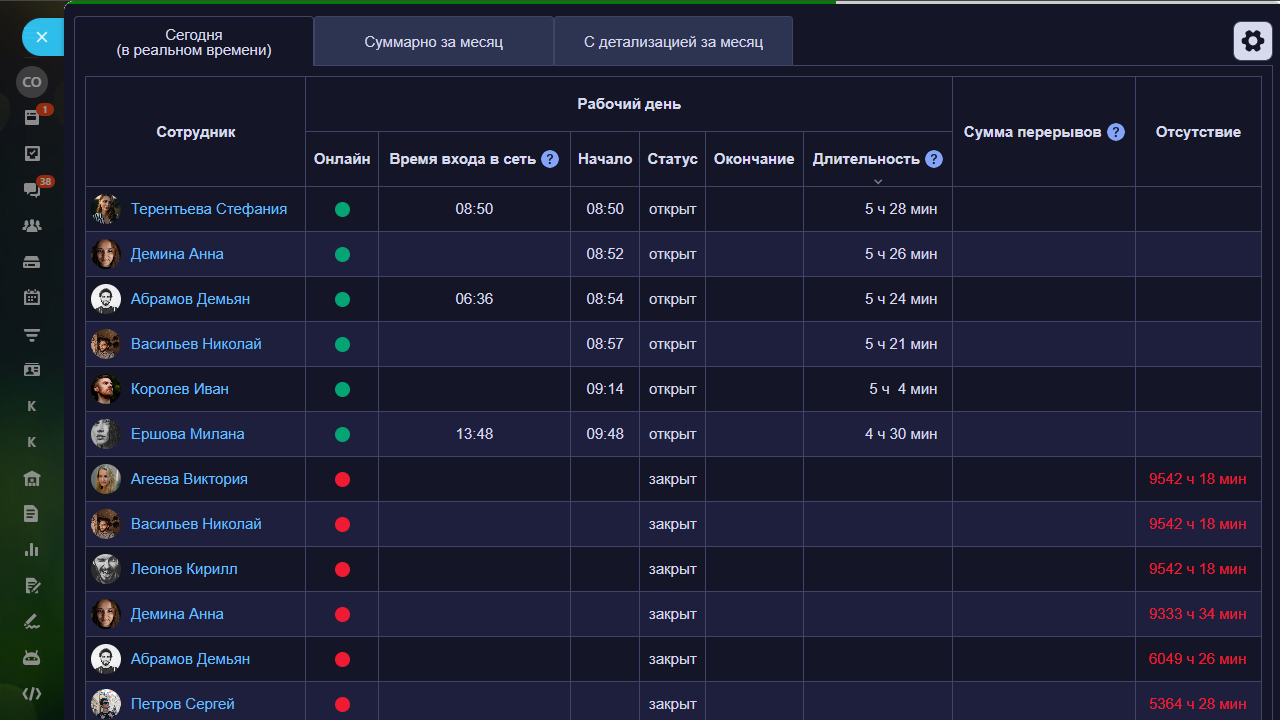The height and width of the screenshot is (720, 1280).
Task: Open Терентьева Стефания employee profile link
Action: coord(208,209)
